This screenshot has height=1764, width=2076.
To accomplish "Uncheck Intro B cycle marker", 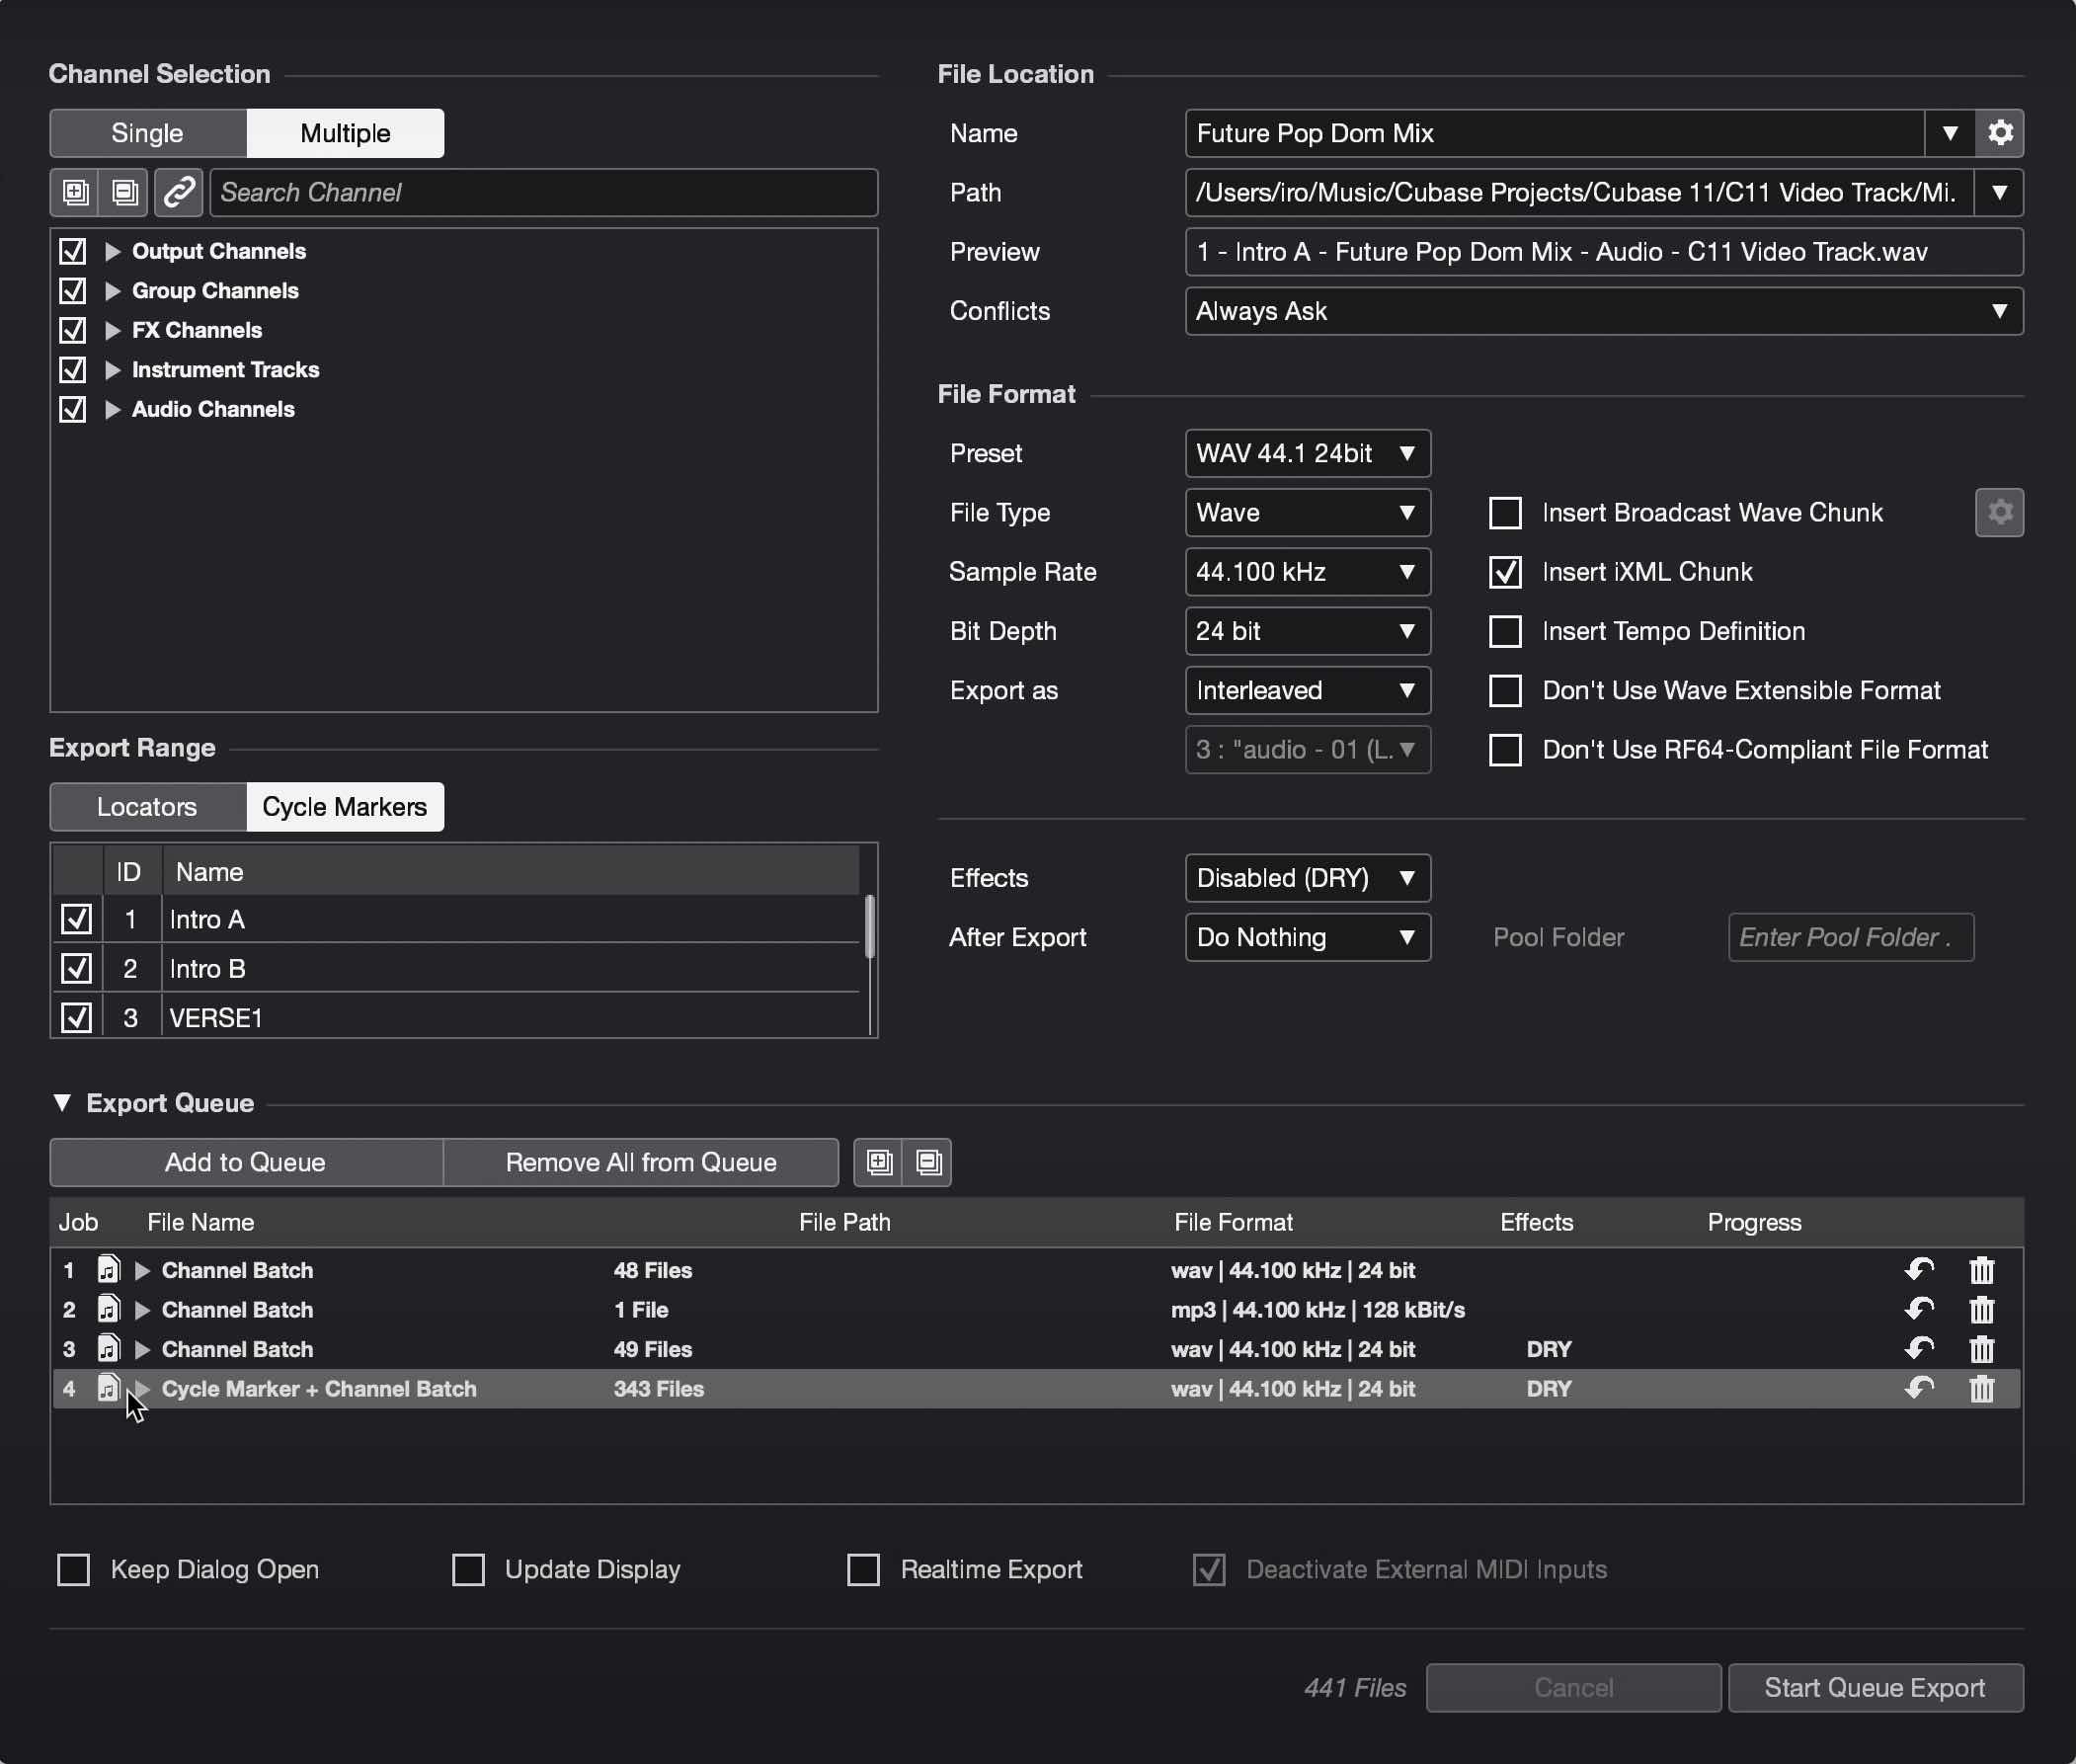I will pyautogui.click(x=77, y=968).
